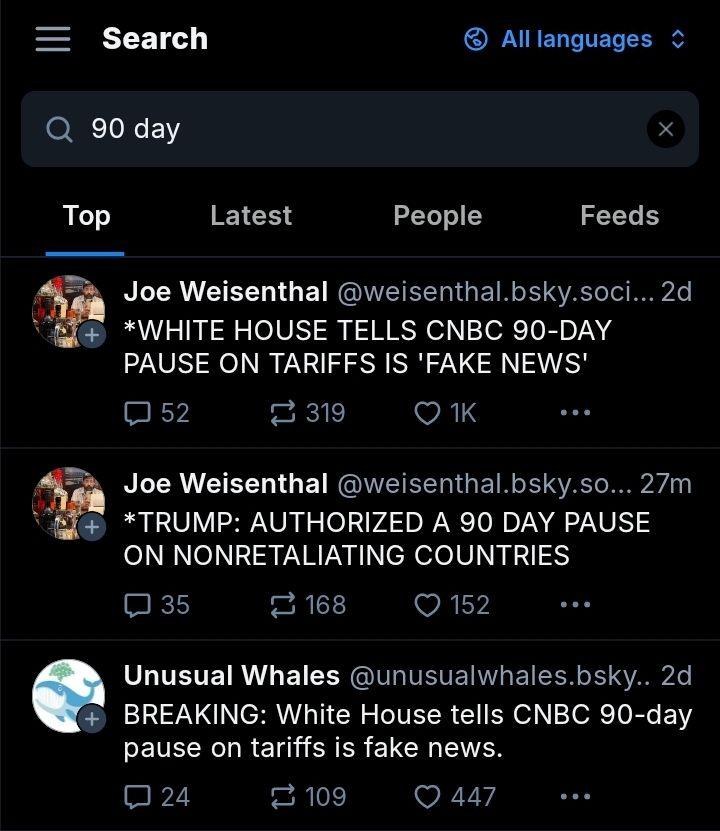The height and width of the screenshot is (831, 720).
Task: Switch to the People tab
Action: coord(437,215)
